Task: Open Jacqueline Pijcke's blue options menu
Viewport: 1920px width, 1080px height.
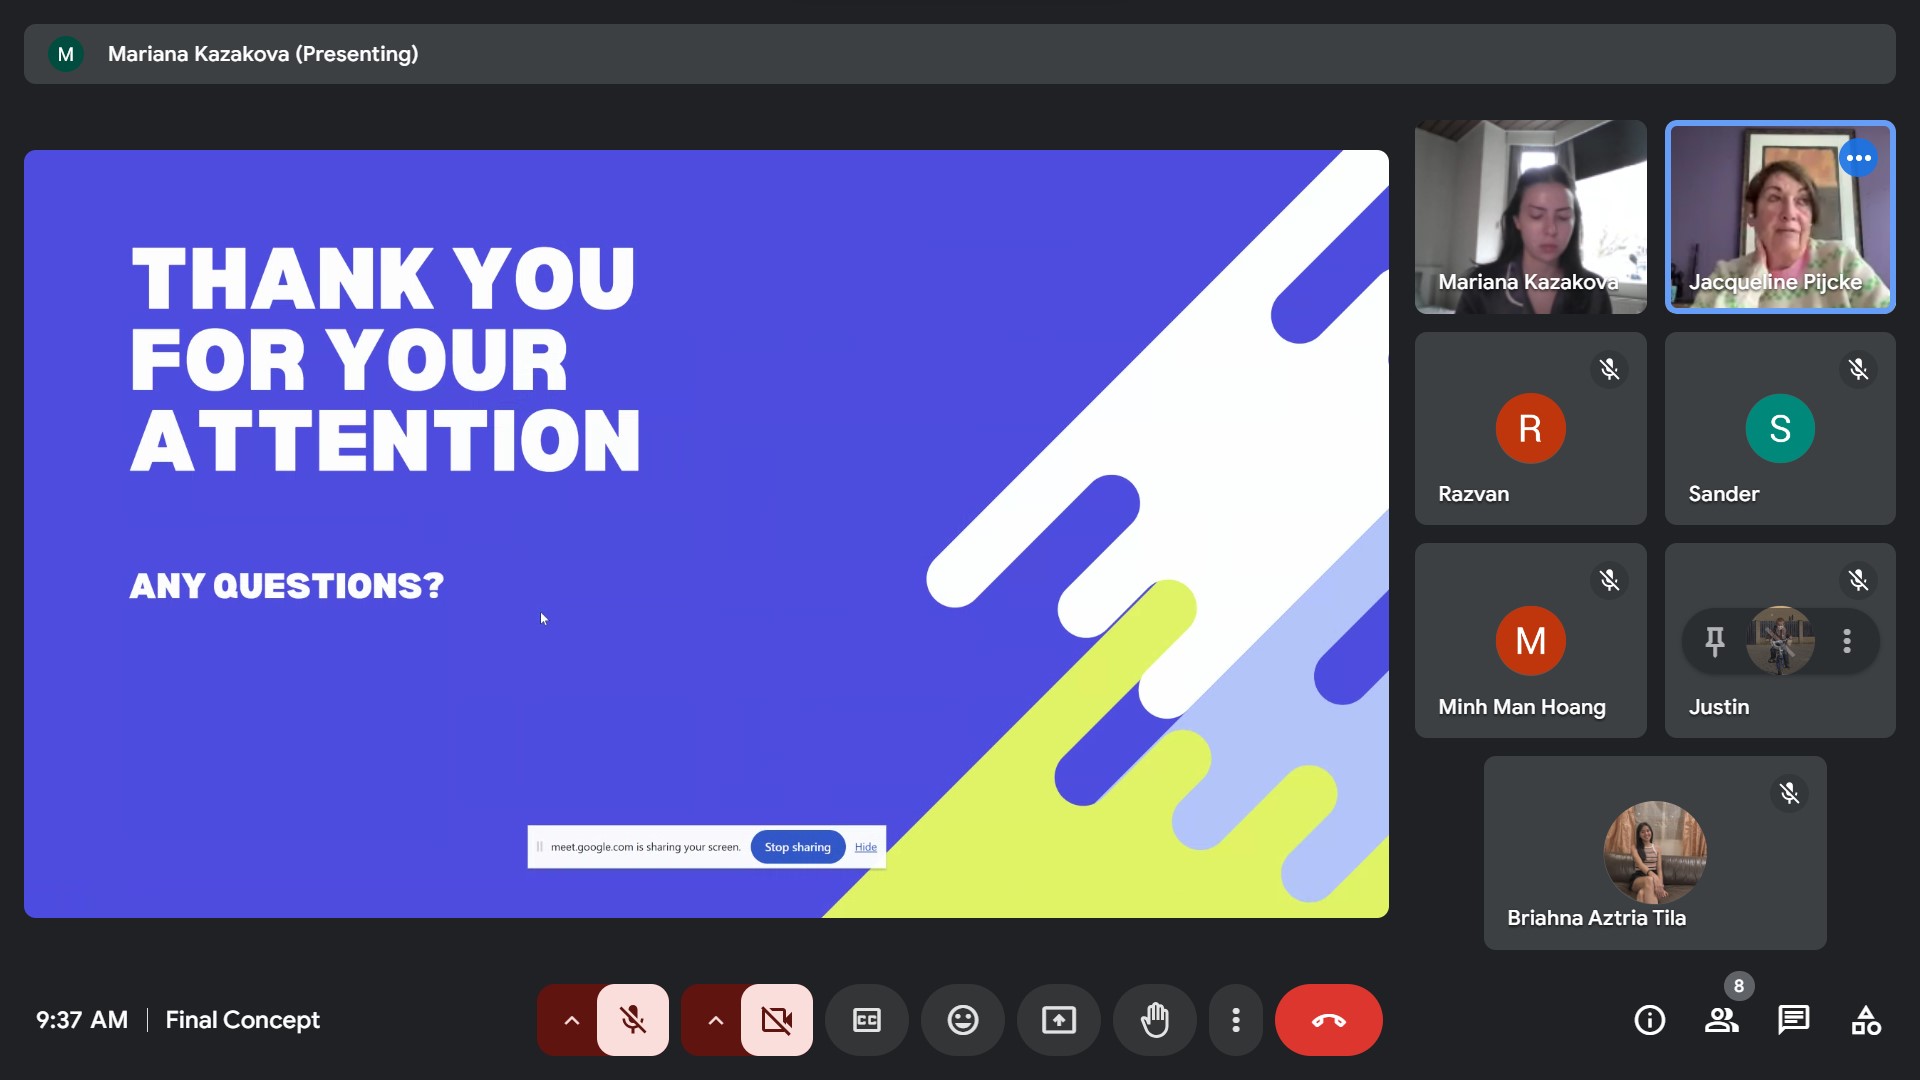Action: coord(1858,158)
